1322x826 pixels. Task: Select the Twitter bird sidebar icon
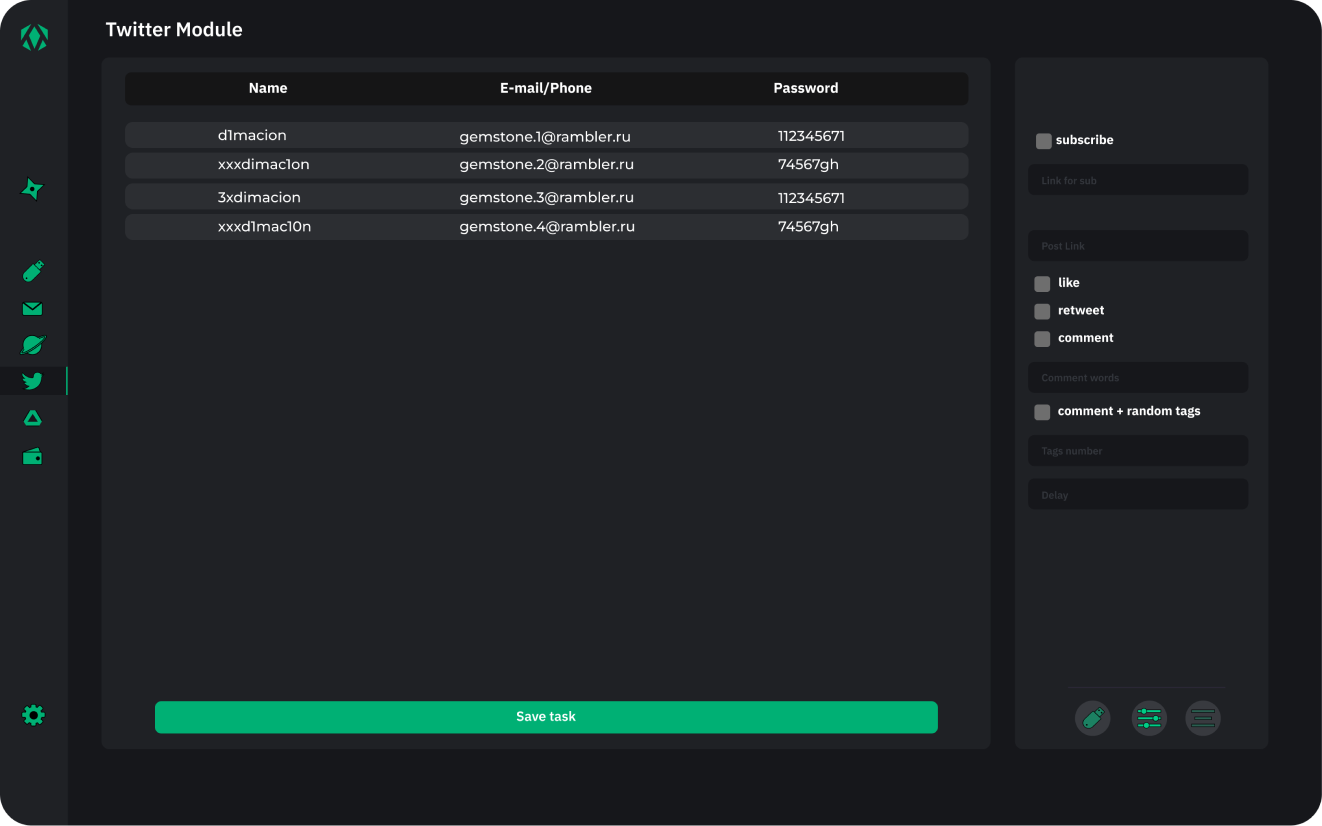pos(33,381)
